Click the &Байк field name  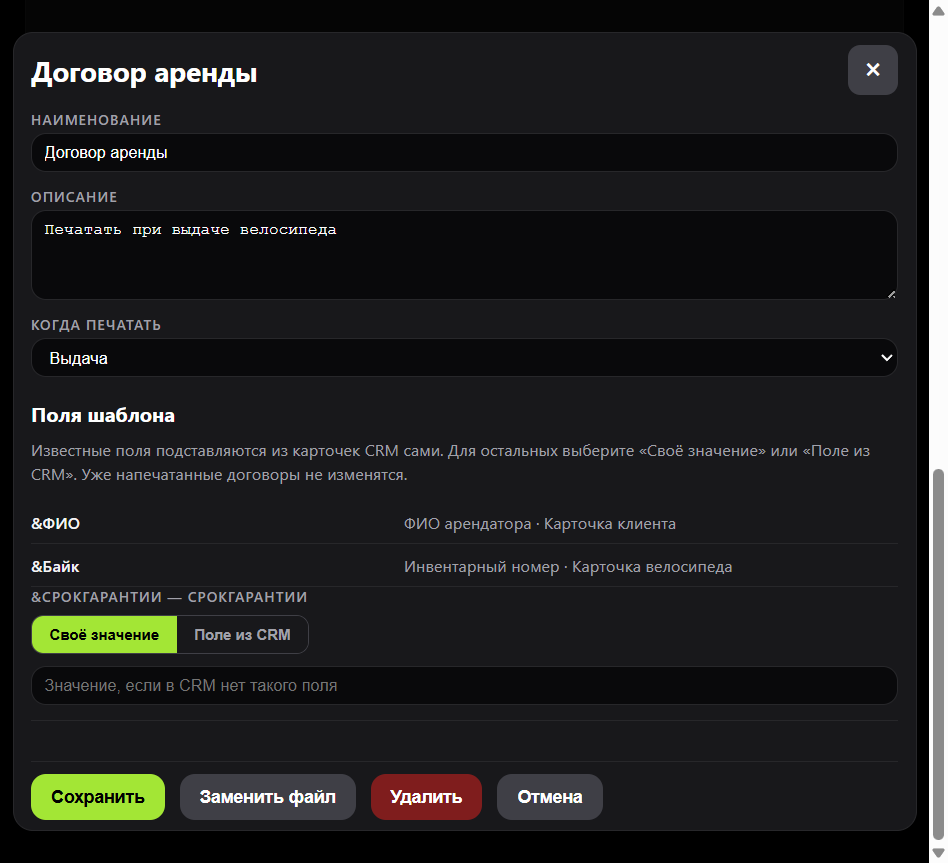(55, 567)
